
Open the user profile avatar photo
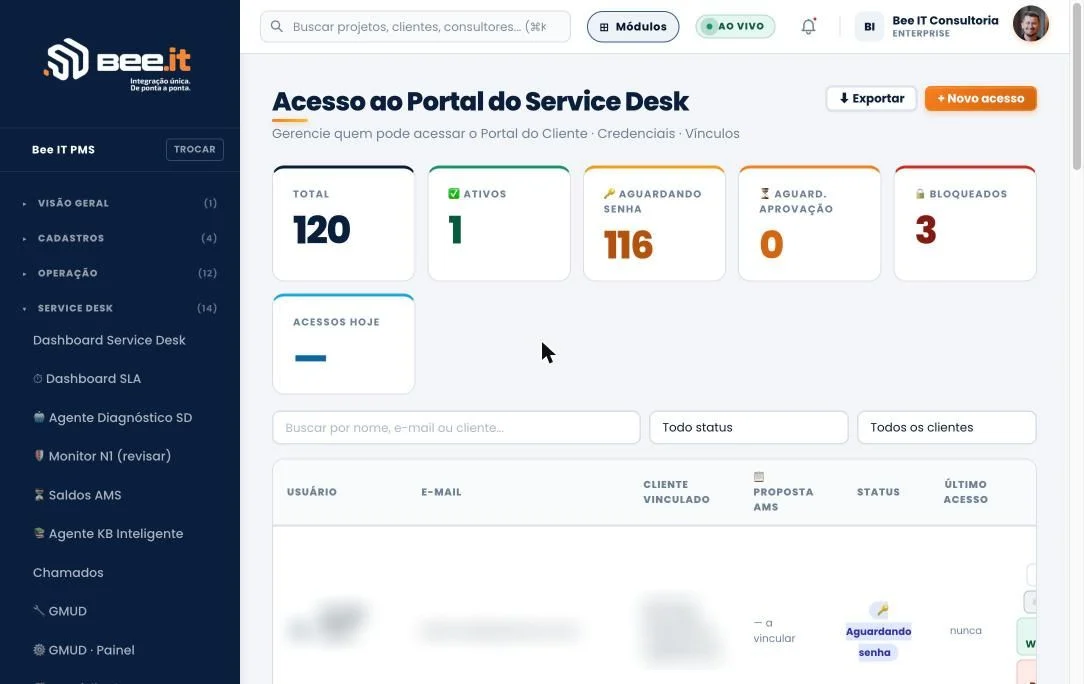pos(1030,24)
